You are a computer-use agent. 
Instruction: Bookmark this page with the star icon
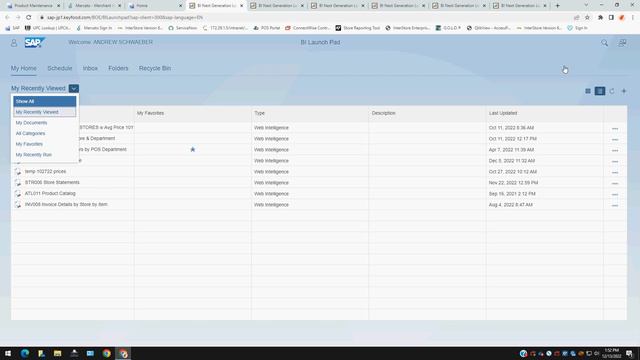pos(587,18)
